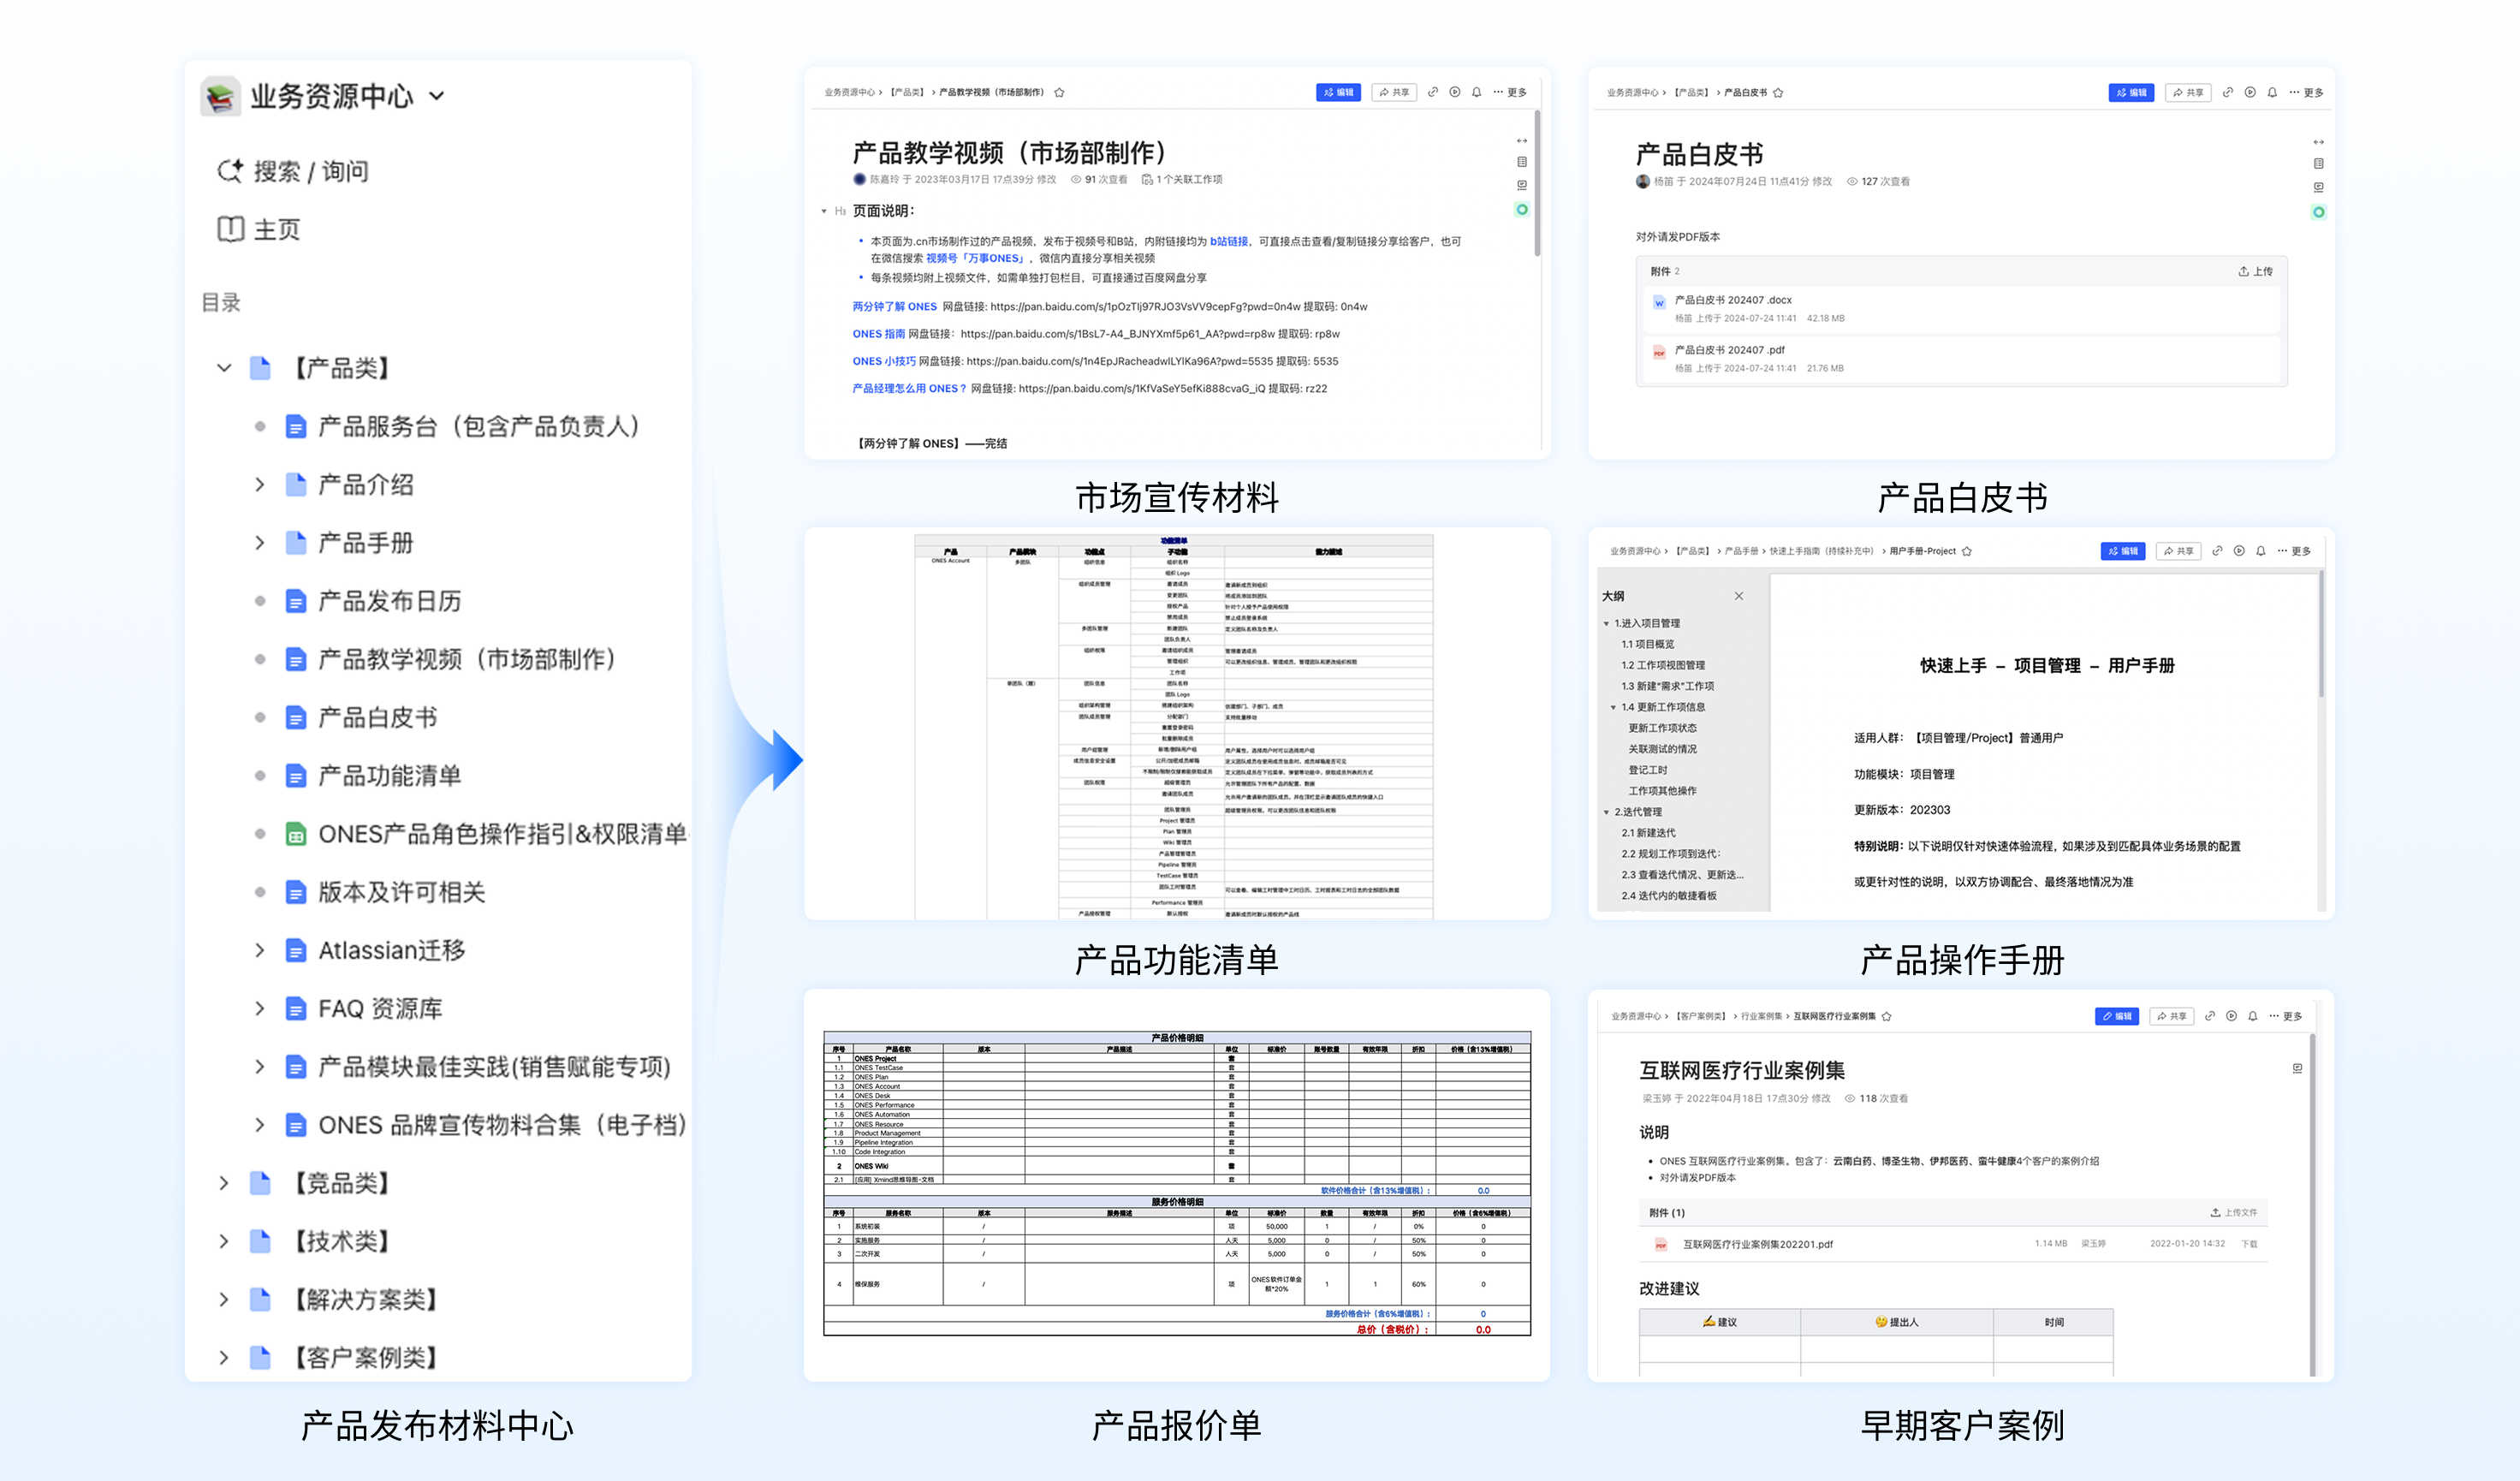Screen dimensions: 2520x1481
Task: Click 编辑 button on 产品教学视频 page
Action: click(x=1338, y=92)
